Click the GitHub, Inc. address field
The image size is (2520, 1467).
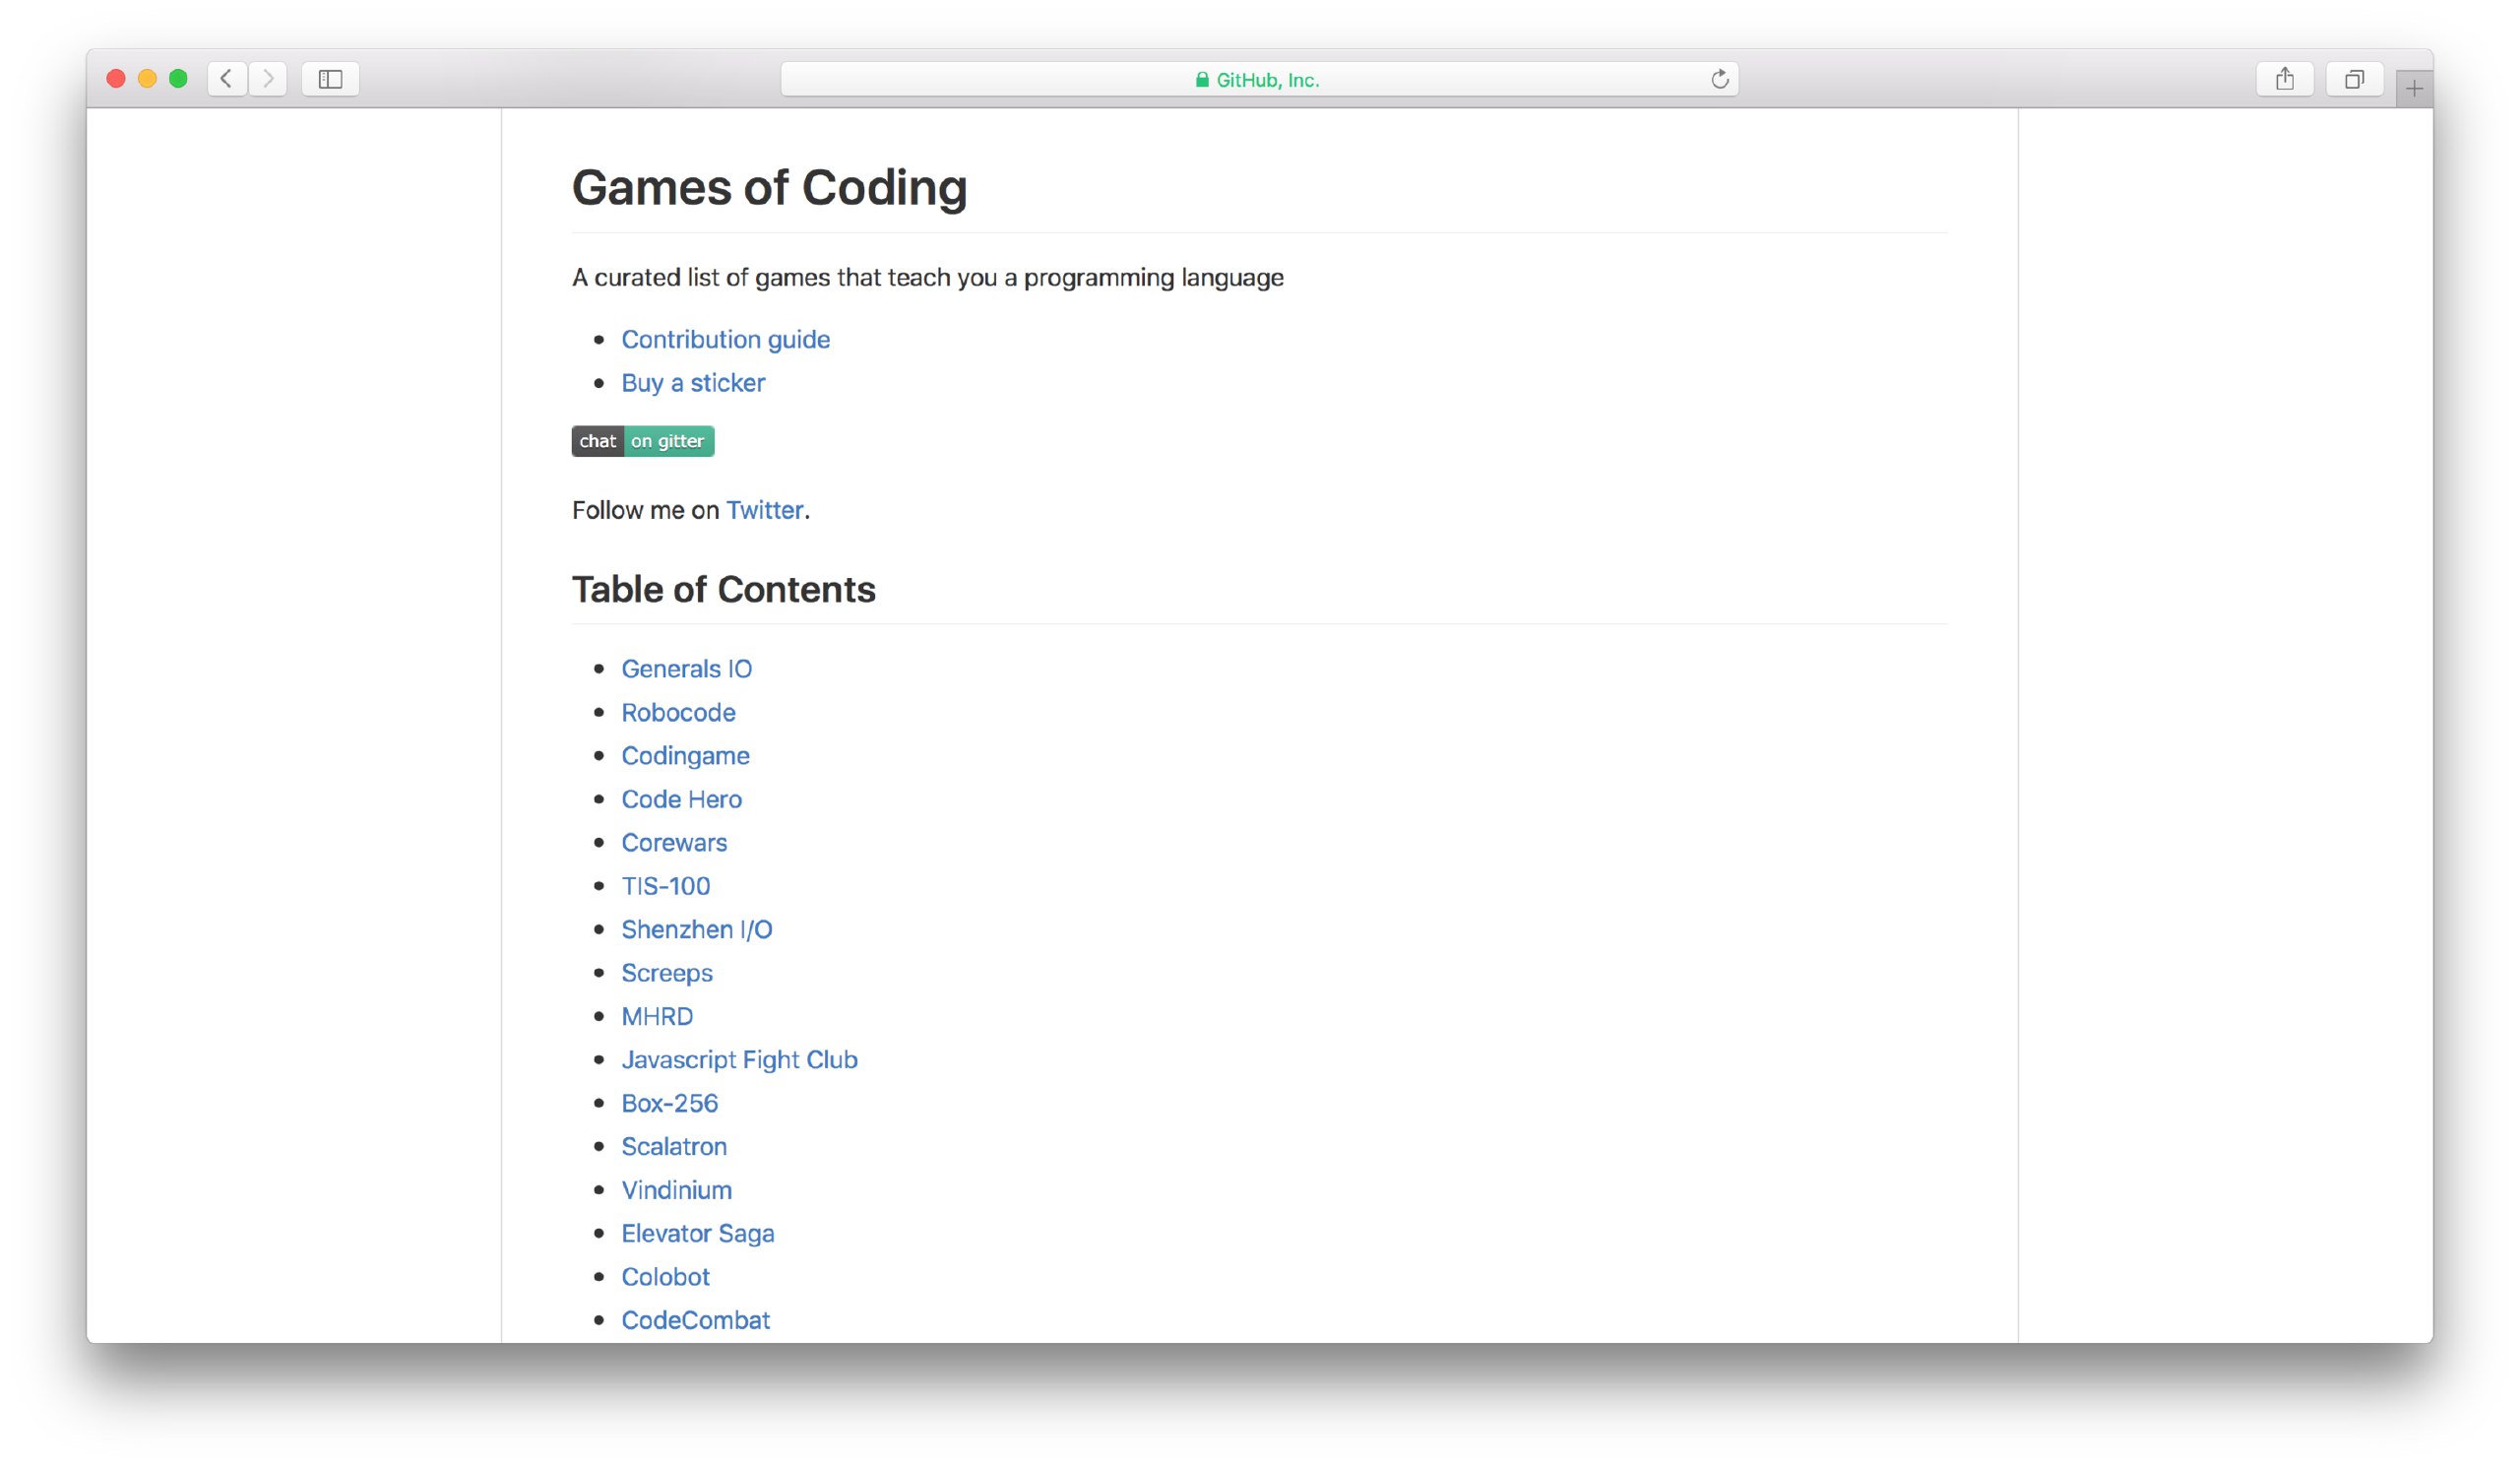pyautogui.click(x=1260, y=79)
